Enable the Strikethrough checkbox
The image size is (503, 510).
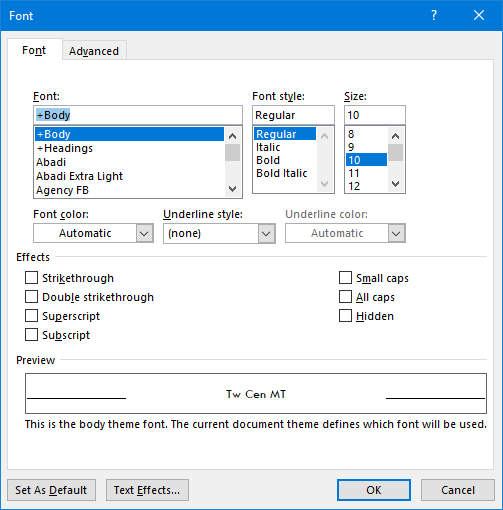coord(31,278)
